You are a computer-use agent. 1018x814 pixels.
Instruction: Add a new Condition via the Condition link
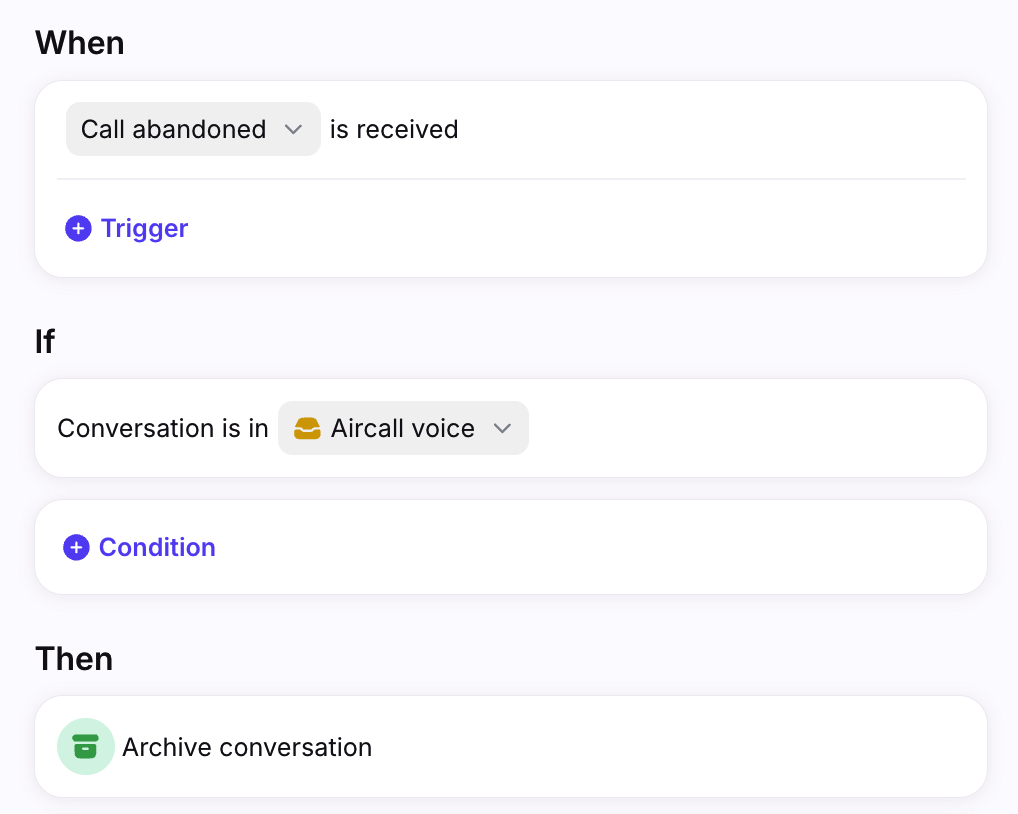(157, 547)
